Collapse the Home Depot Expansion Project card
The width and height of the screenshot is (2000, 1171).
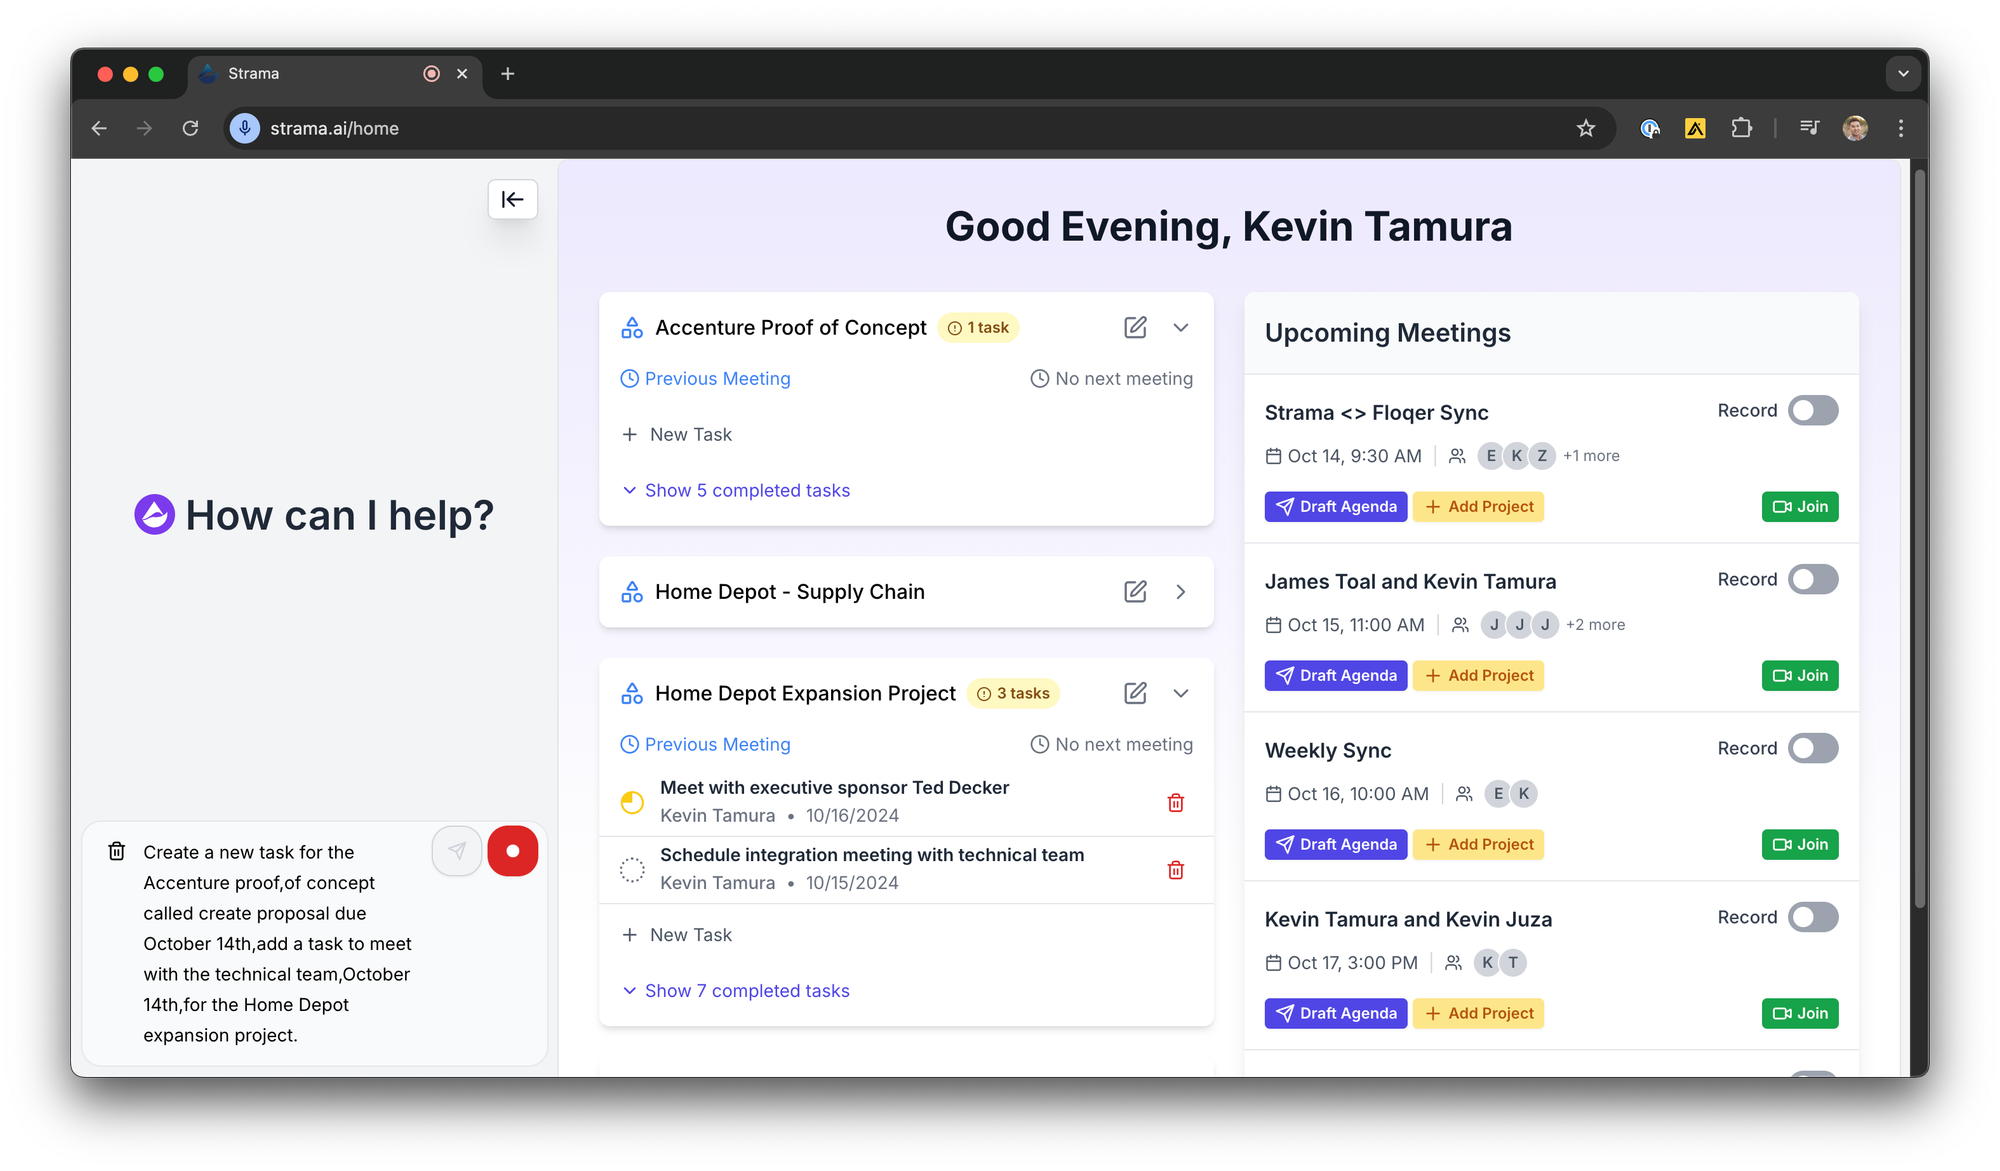(x=1181, y=693)
